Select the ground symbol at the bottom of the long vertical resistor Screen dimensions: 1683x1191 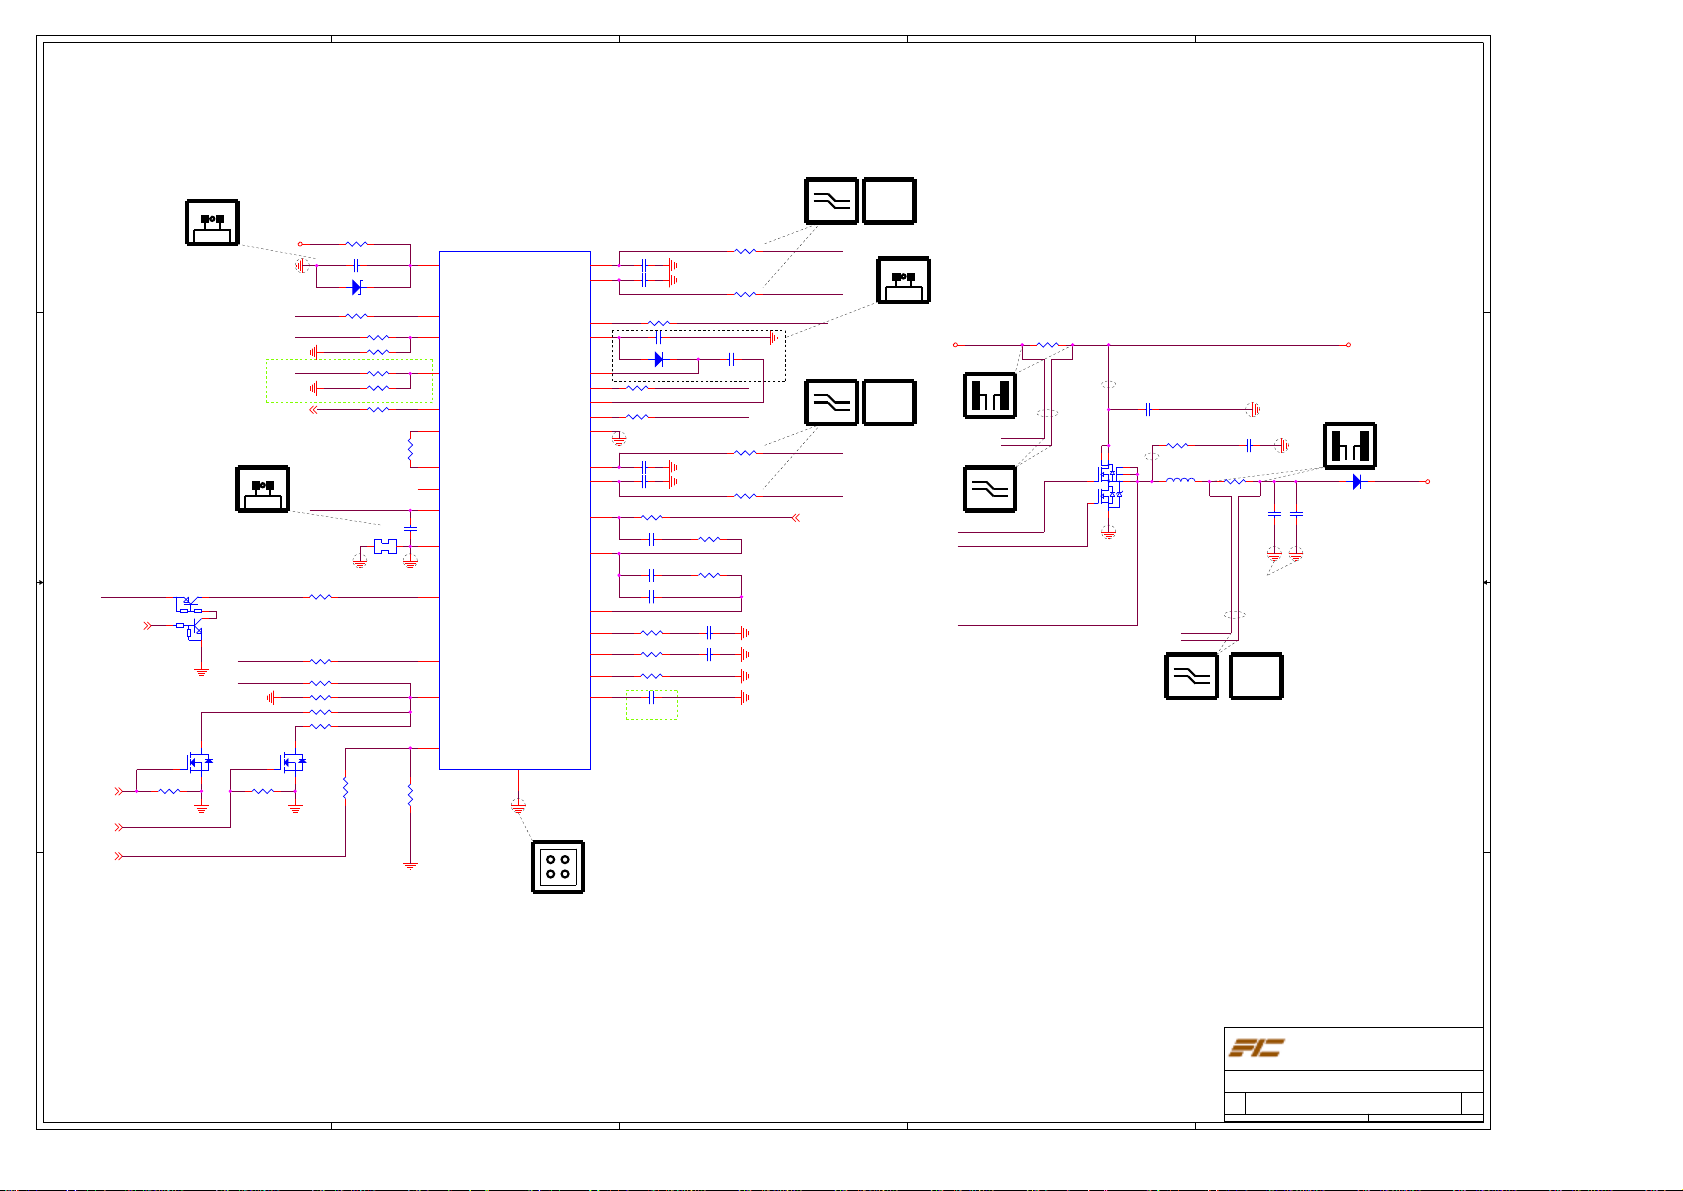pos(410,864)
